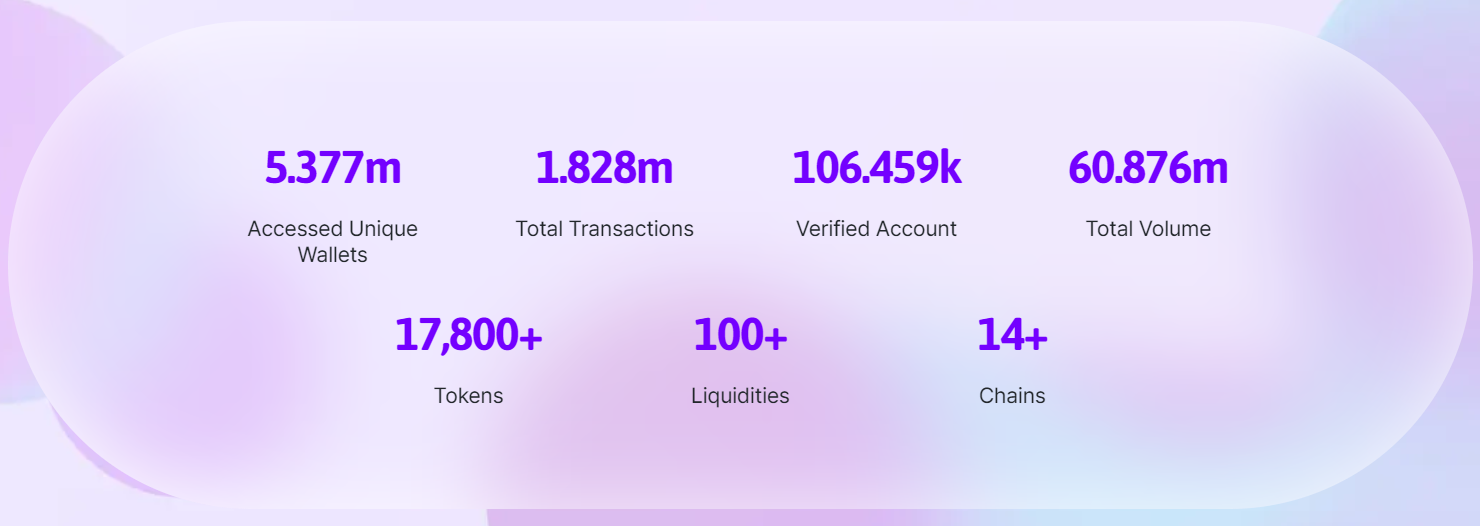This screenshot has height=526, width=1480.
Task: Open the Total Transactions label
Action: [x=604, y=229]
